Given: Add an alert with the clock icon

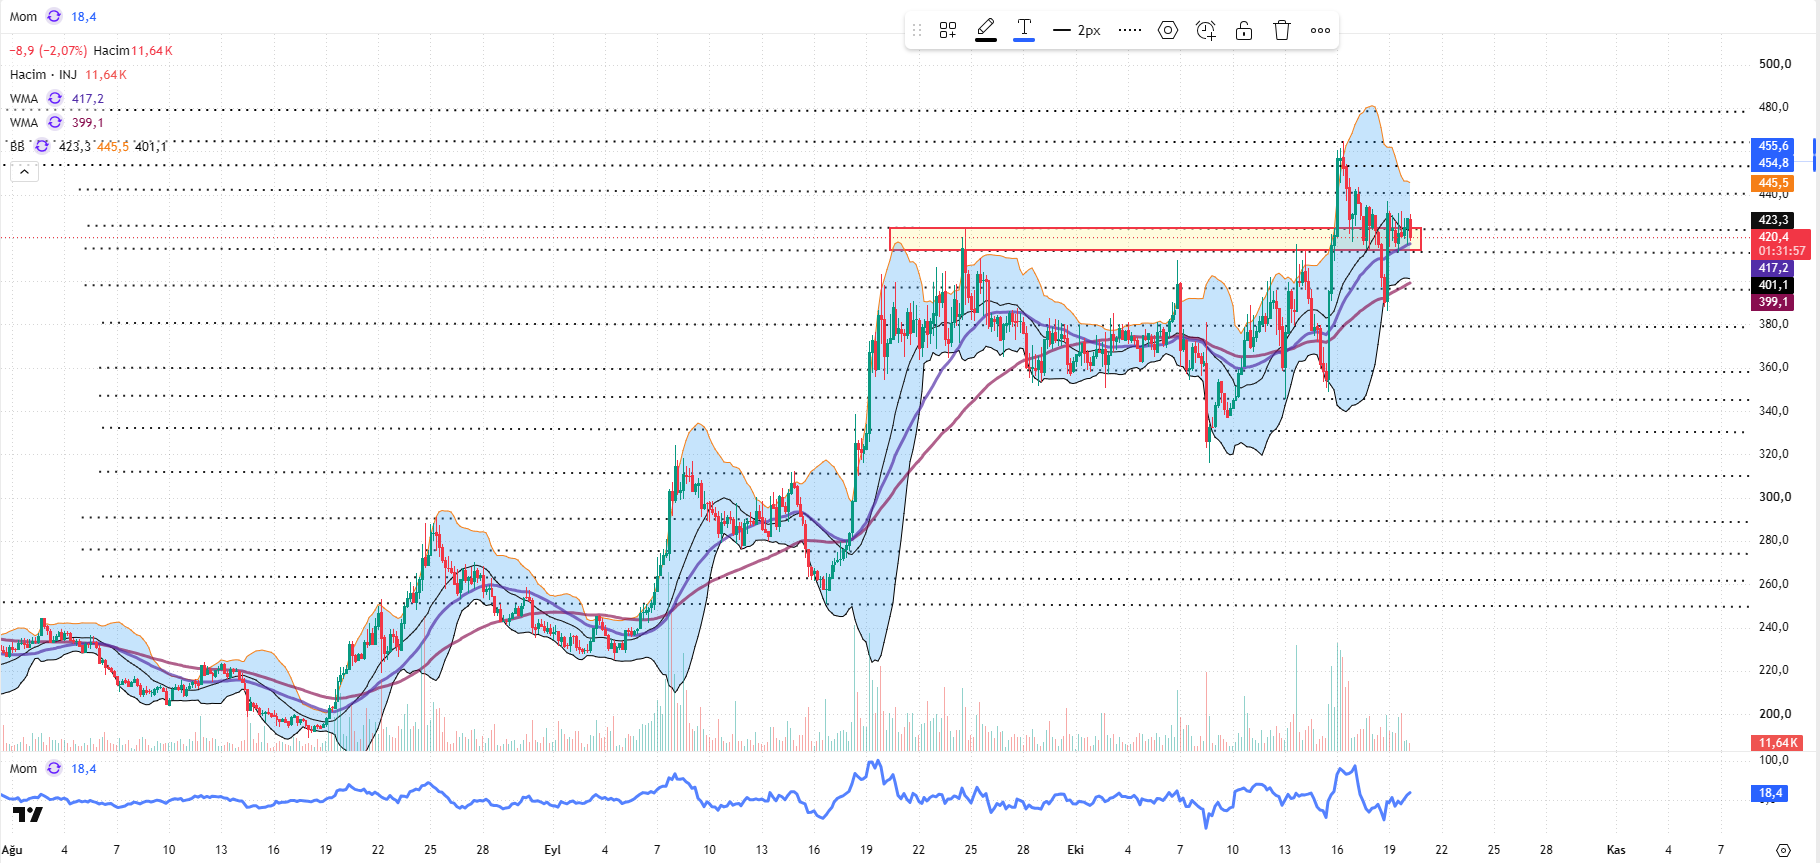Looking at the screenshot, I should [1206, 30].
